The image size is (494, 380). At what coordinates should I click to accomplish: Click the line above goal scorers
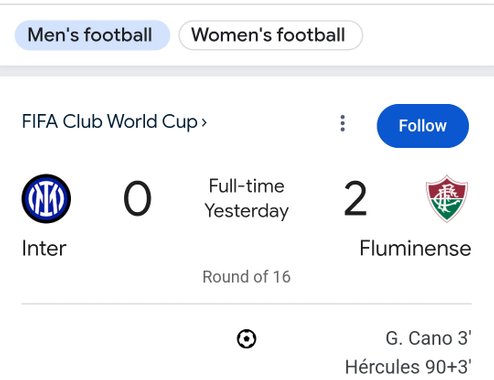click(x=247, y=304)
